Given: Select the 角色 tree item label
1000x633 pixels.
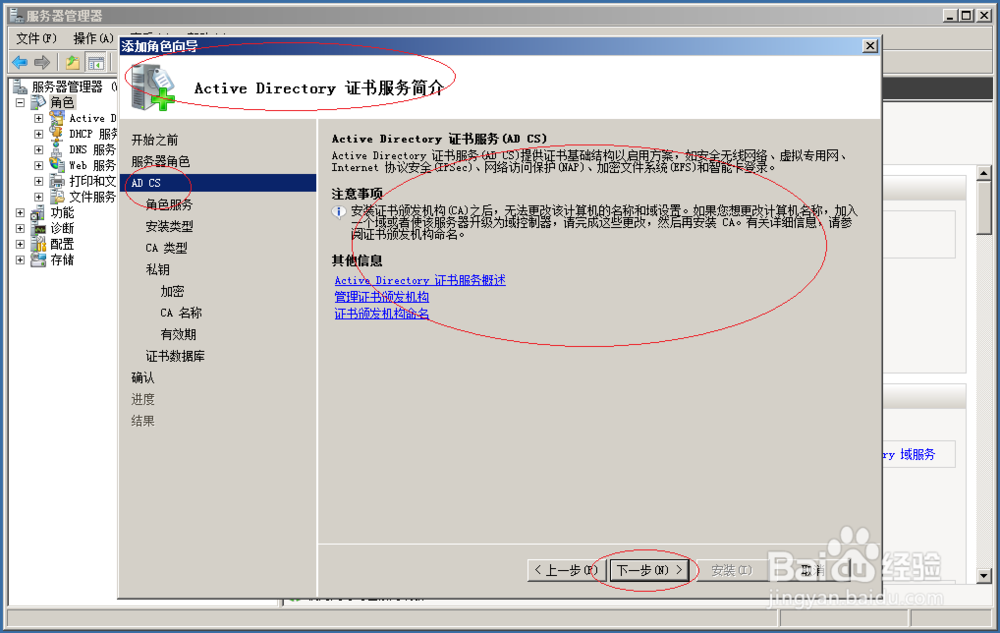Looking at the screenshot, I should (x=62, y=102).
